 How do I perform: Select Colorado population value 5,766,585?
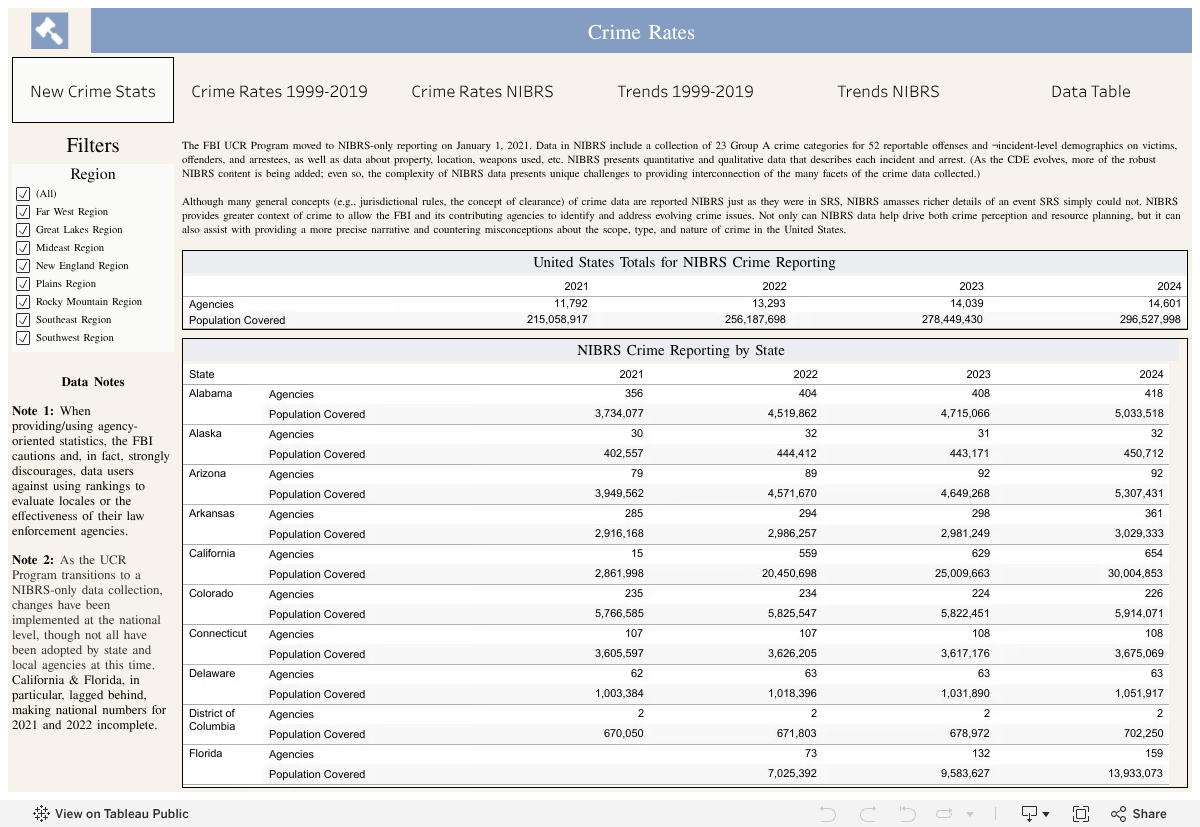[620, 614]
